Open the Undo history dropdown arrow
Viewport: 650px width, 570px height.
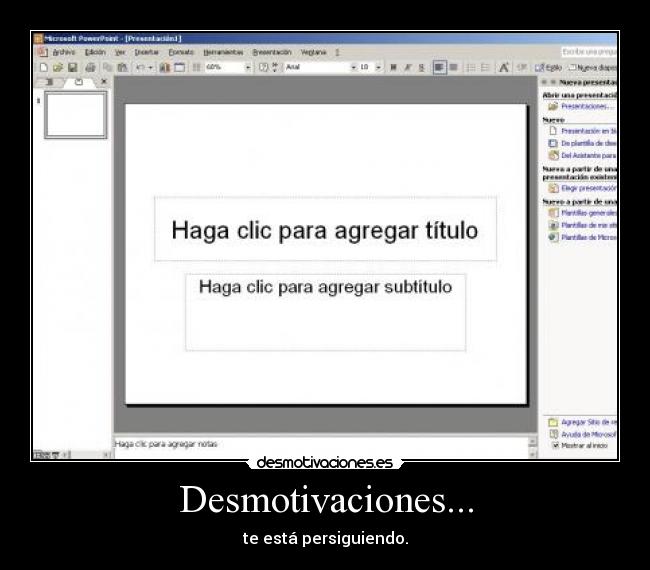pyautogui.click(x=150, y=67)
